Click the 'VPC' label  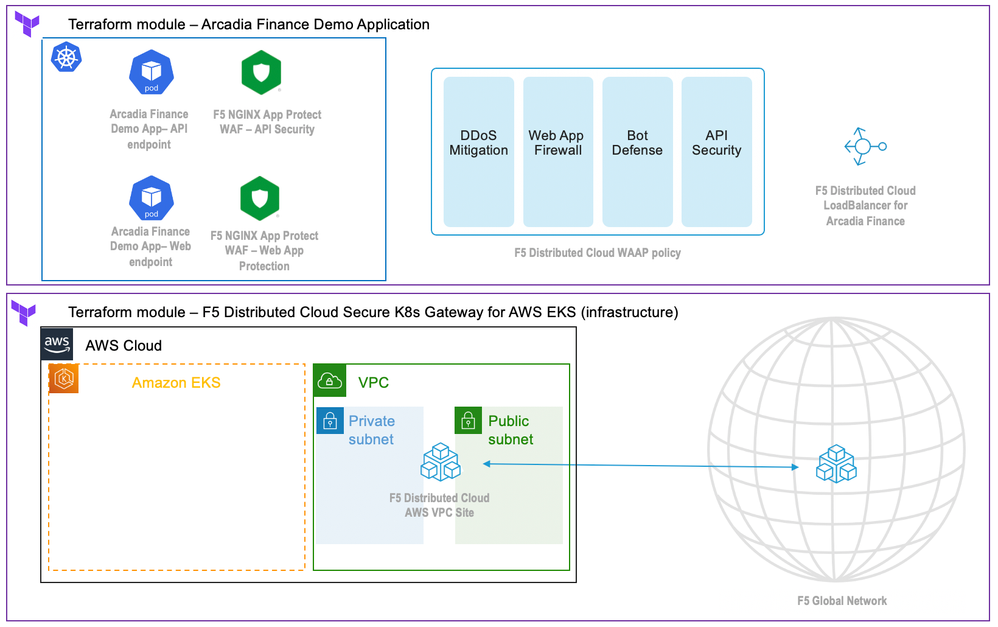click(373, 383)
